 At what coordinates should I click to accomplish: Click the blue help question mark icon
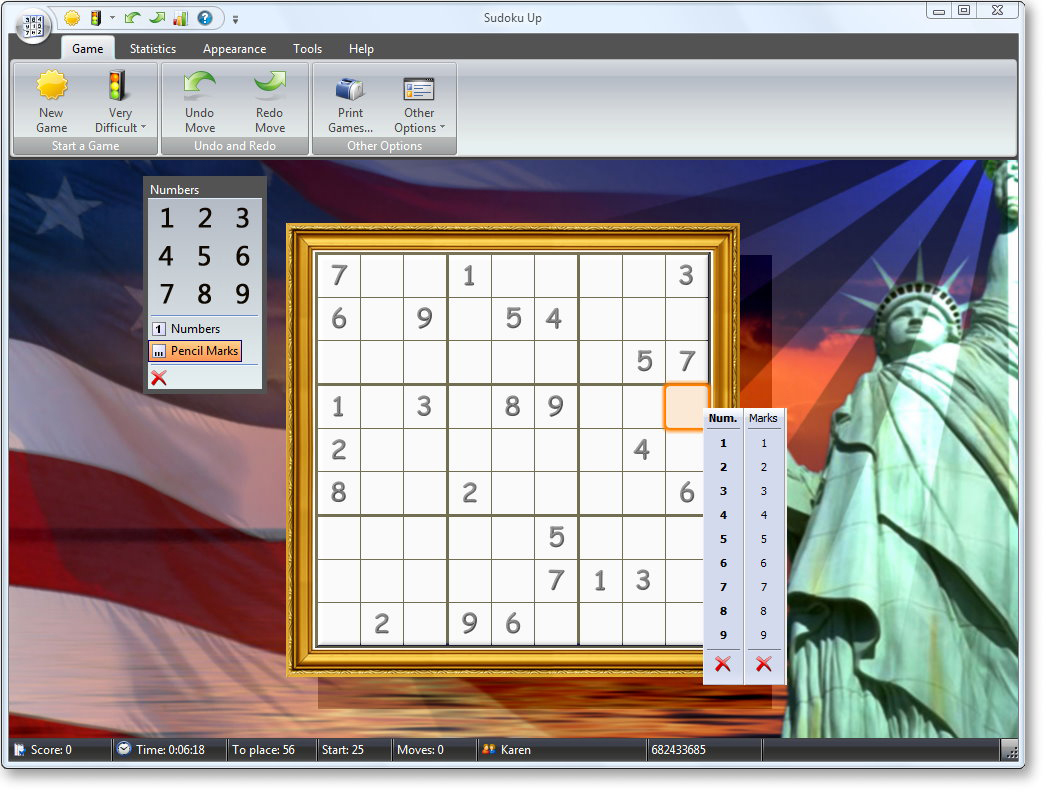click(x=205, y=18)
